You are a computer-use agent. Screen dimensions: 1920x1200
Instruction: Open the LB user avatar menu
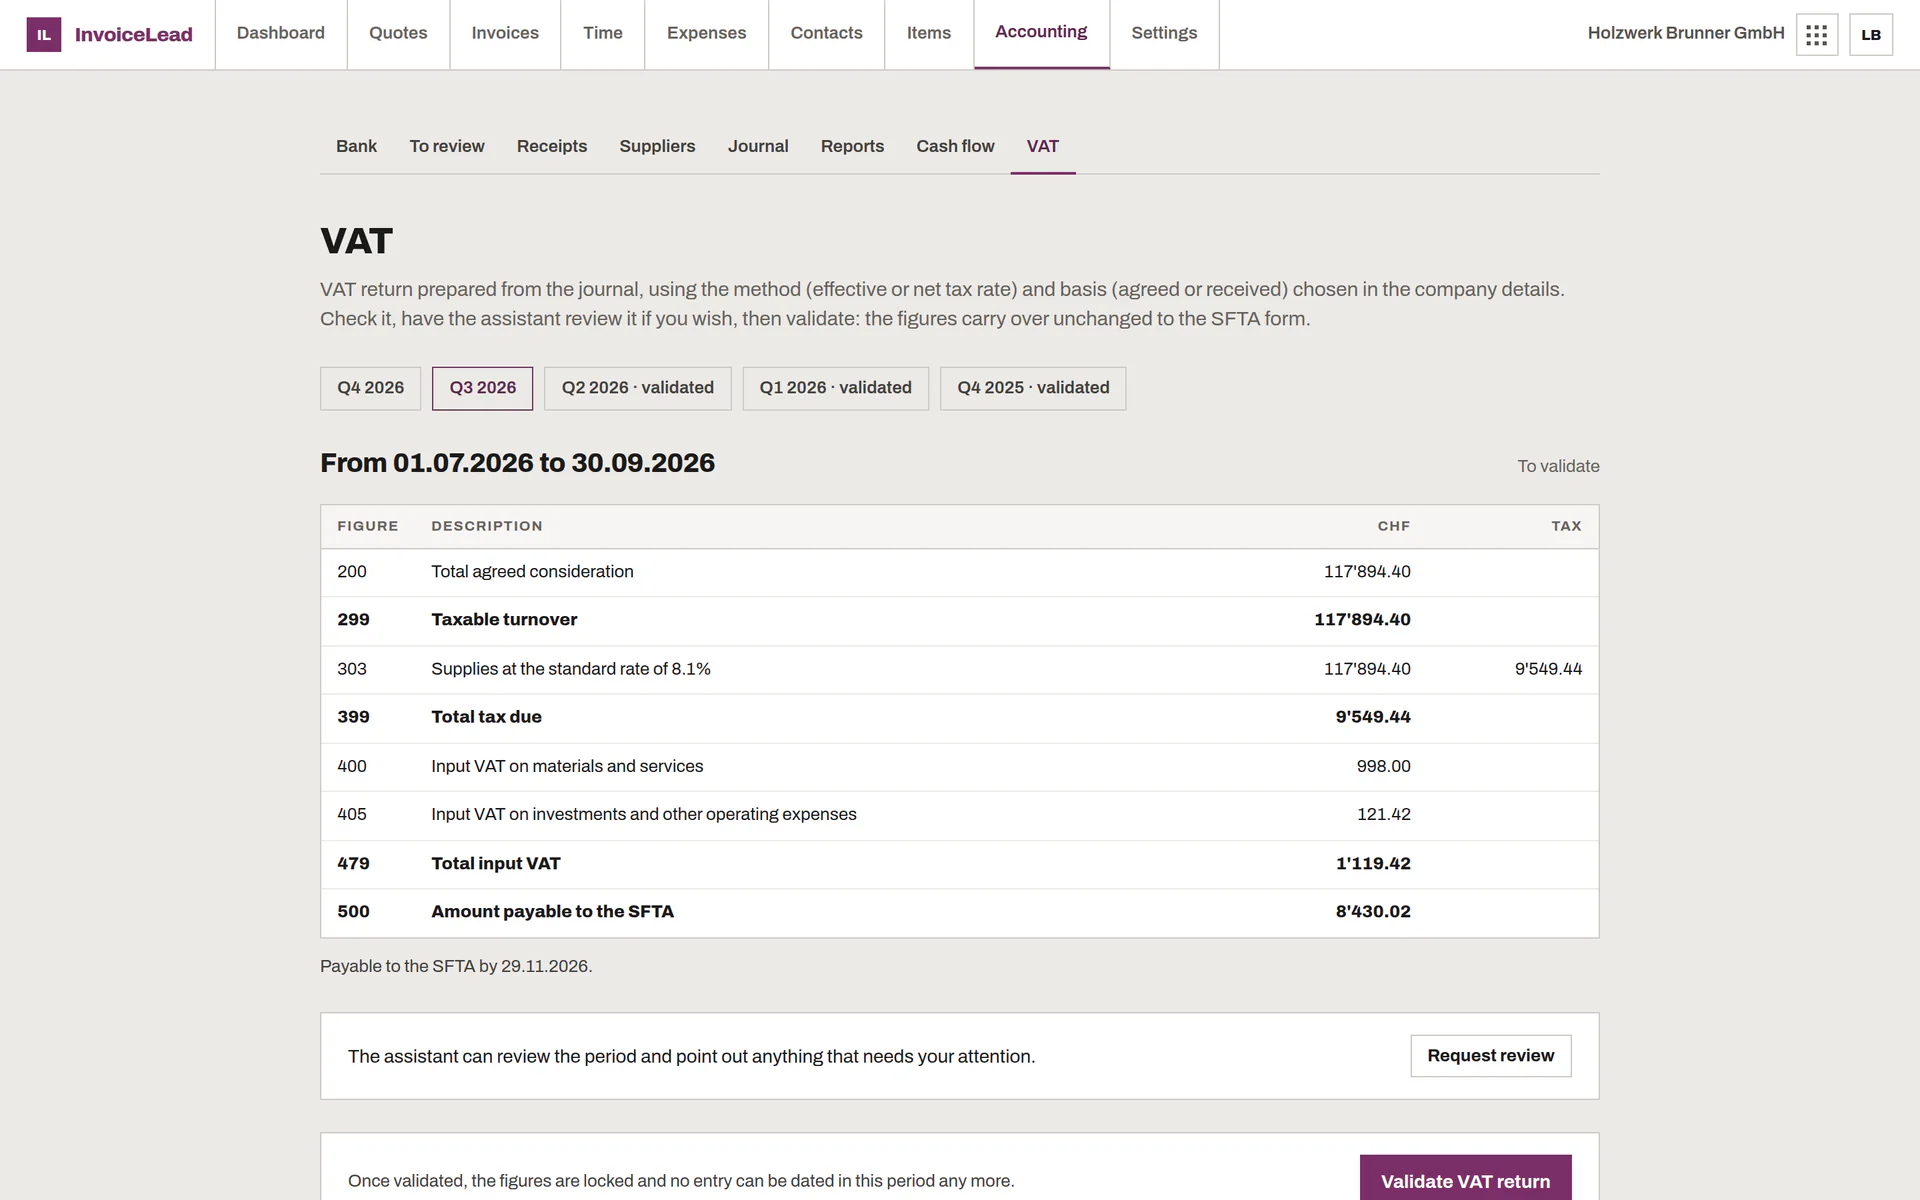coord(1871,35)
